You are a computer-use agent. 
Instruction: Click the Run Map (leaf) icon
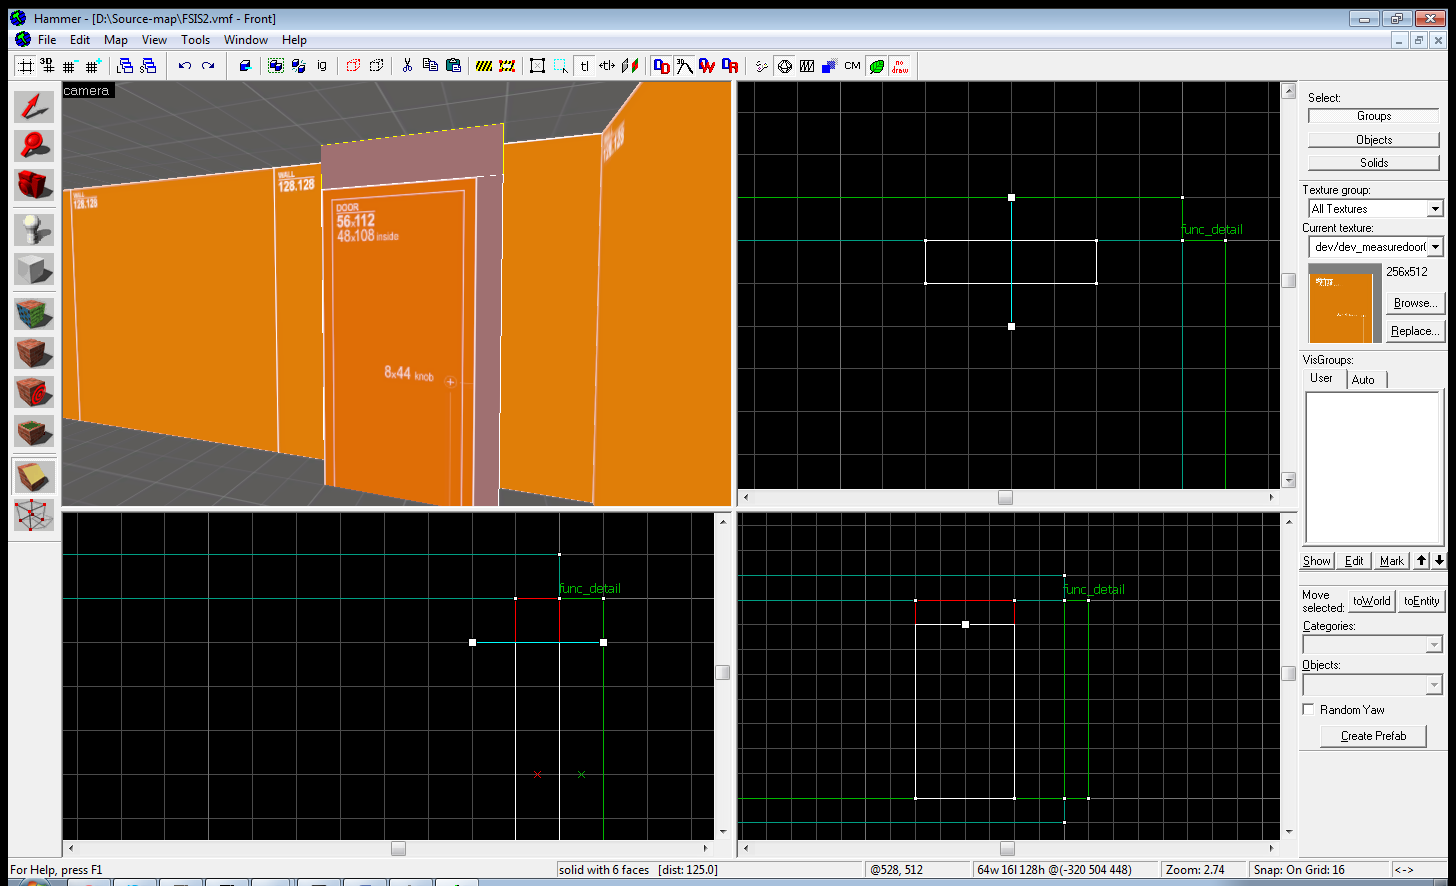(877, 66)
